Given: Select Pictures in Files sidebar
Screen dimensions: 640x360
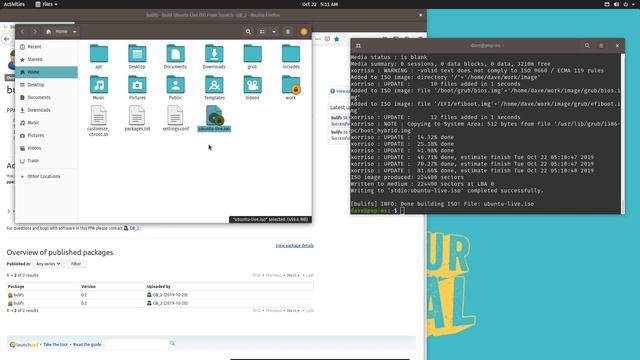Looking at the screenshot, I should (x=46, y=136).
